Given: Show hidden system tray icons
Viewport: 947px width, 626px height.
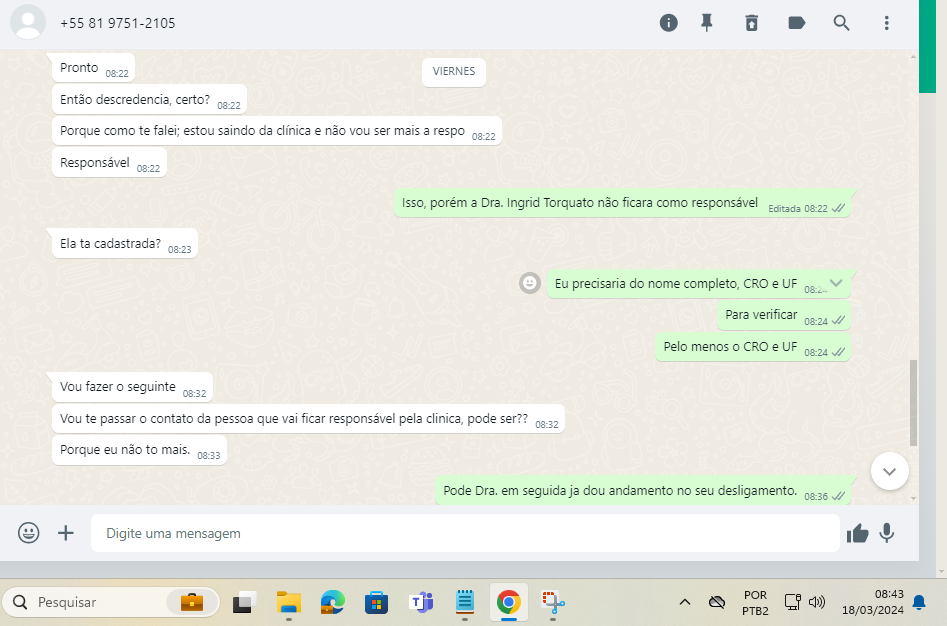Looking at the screenshot, I should click(x=685, y=602).
